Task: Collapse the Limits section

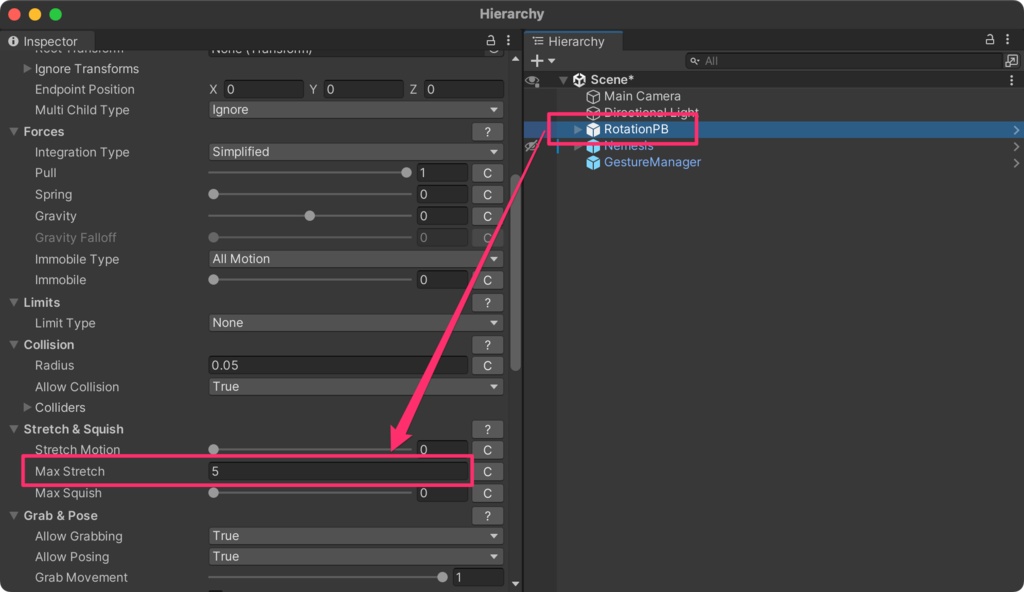Action: 14,303
